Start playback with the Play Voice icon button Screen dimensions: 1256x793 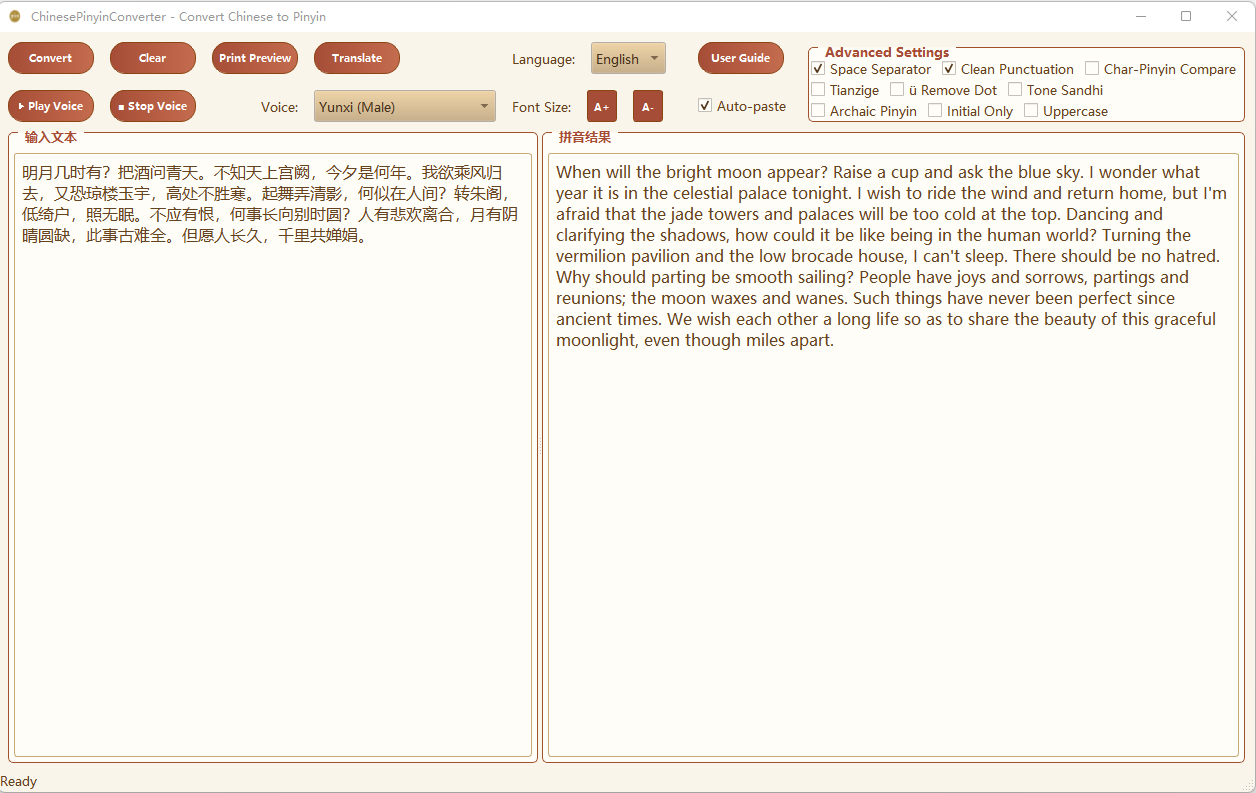coord(50,105)
